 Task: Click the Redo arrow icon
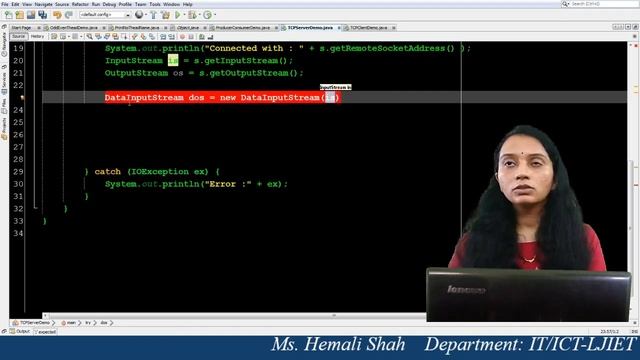[x=69, y=15]
